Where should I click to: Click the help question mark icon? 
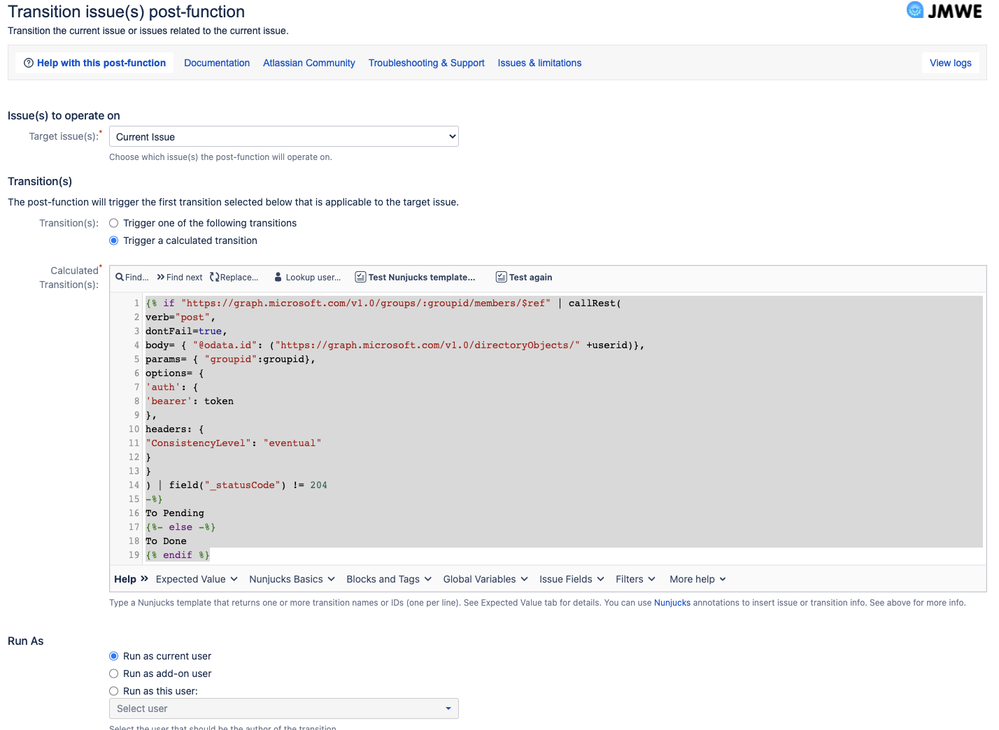[28, 63]
